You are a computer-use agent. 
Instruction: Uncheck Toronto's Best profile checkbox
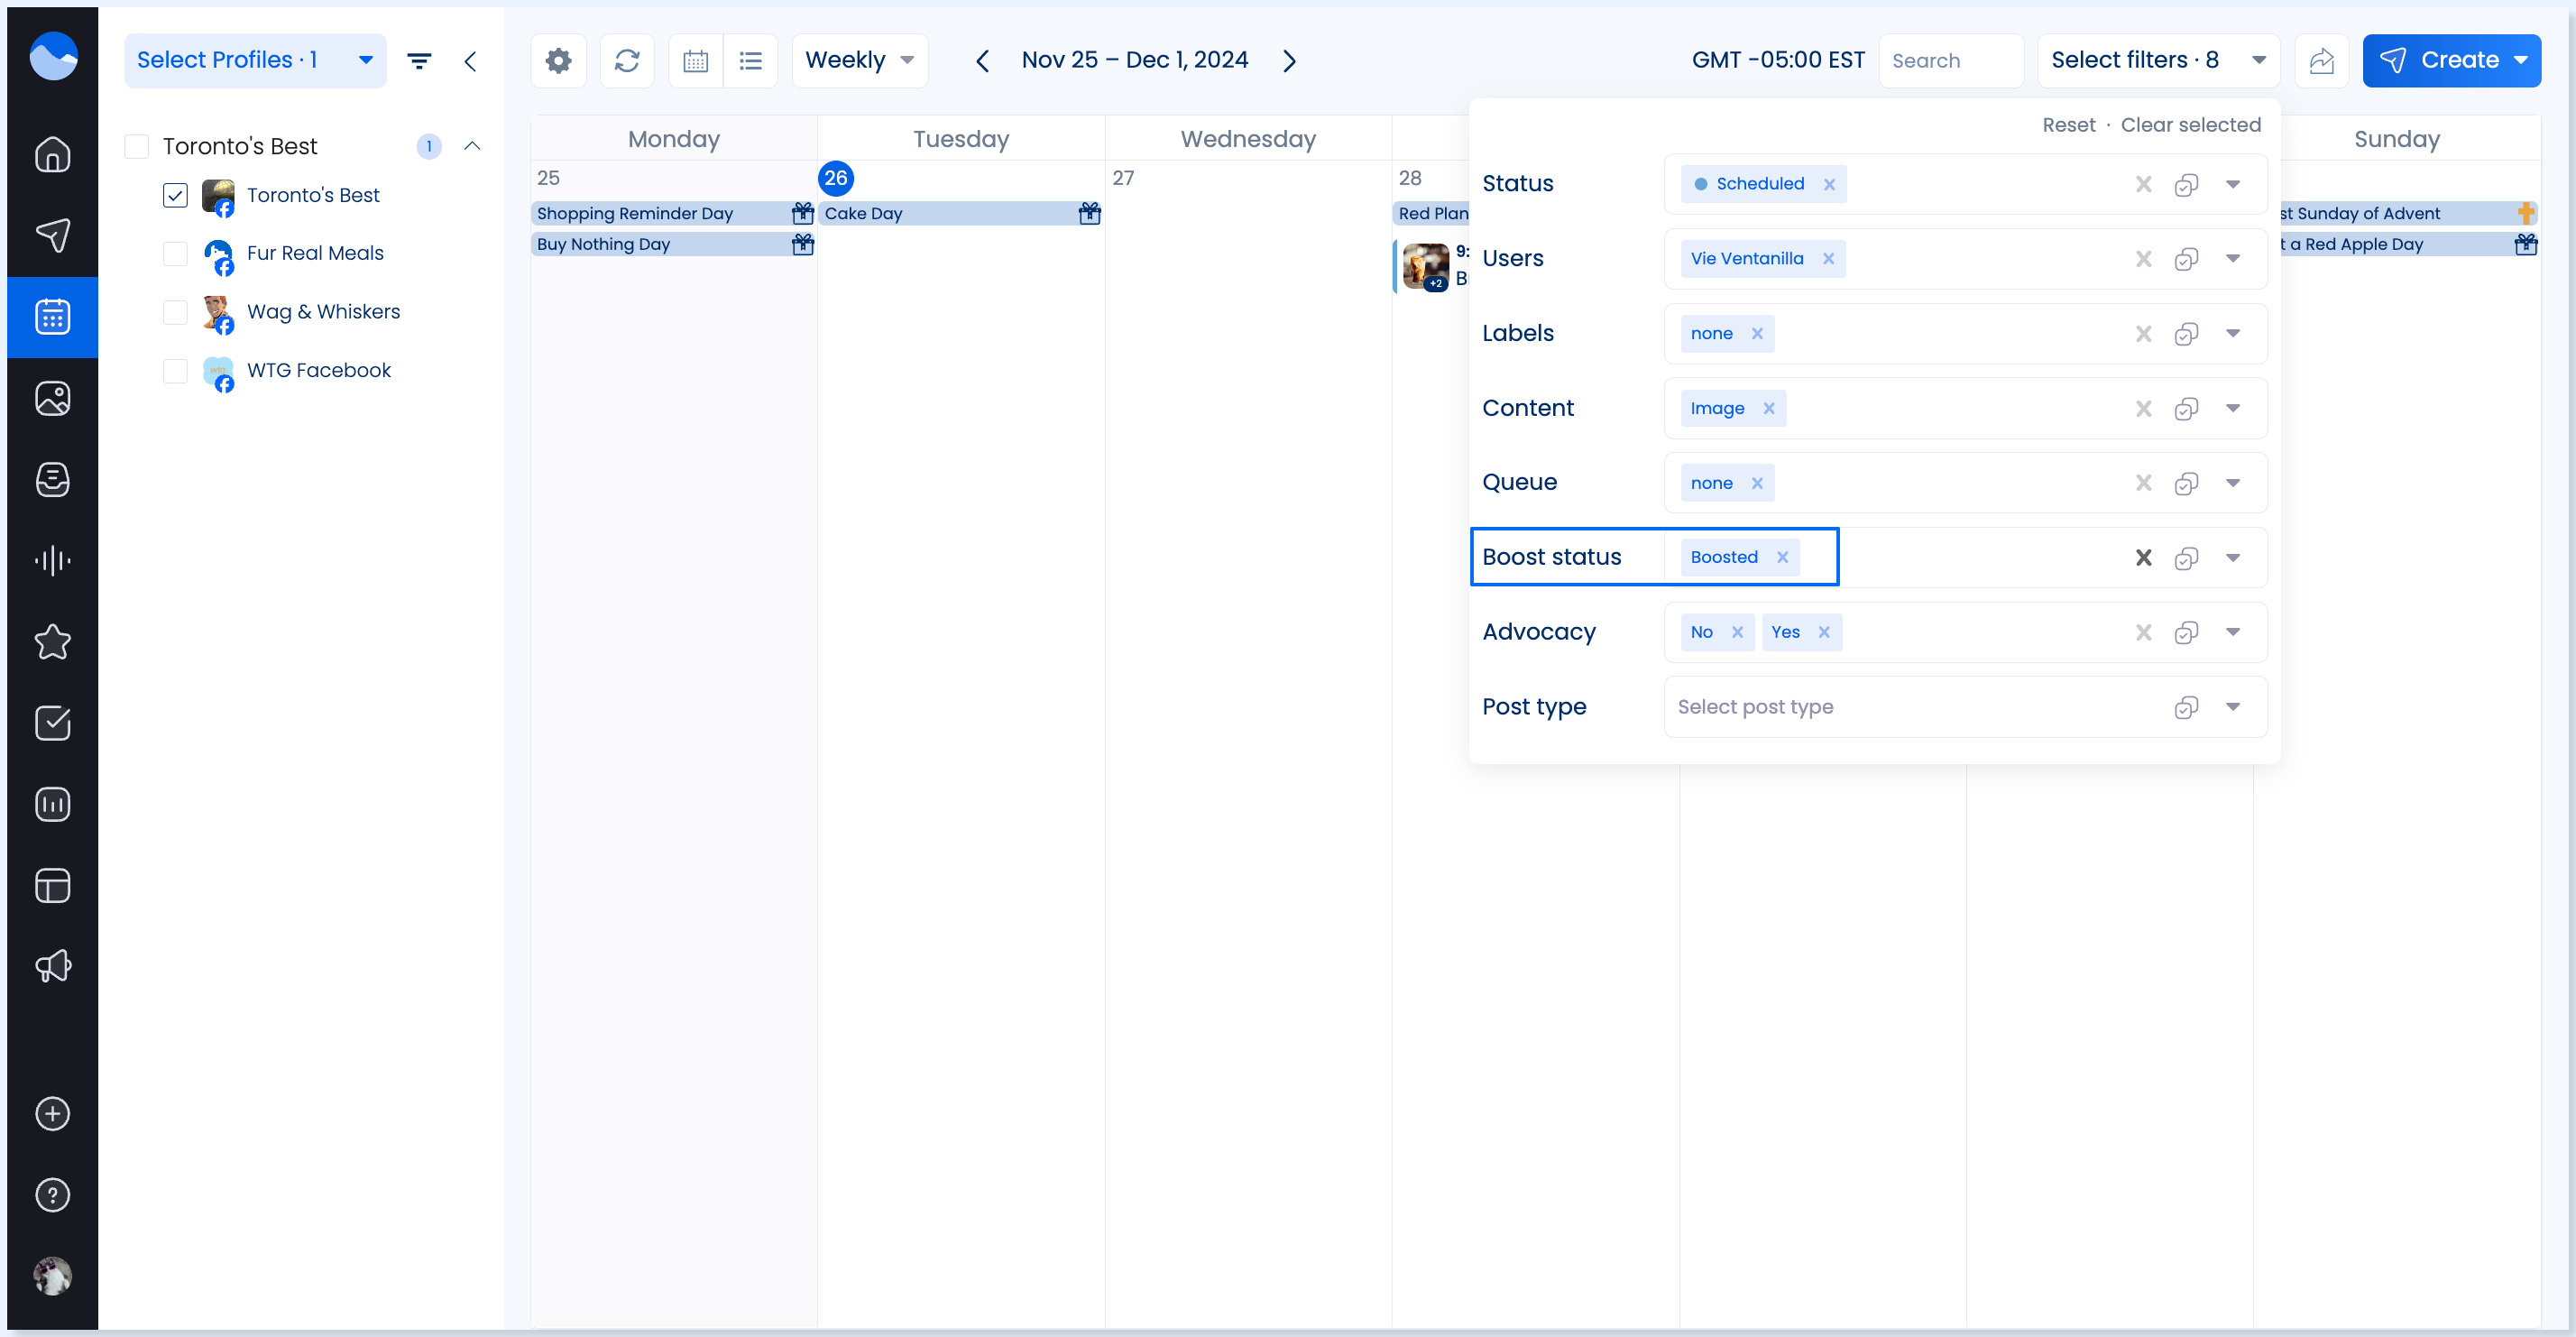pos(175,195)
